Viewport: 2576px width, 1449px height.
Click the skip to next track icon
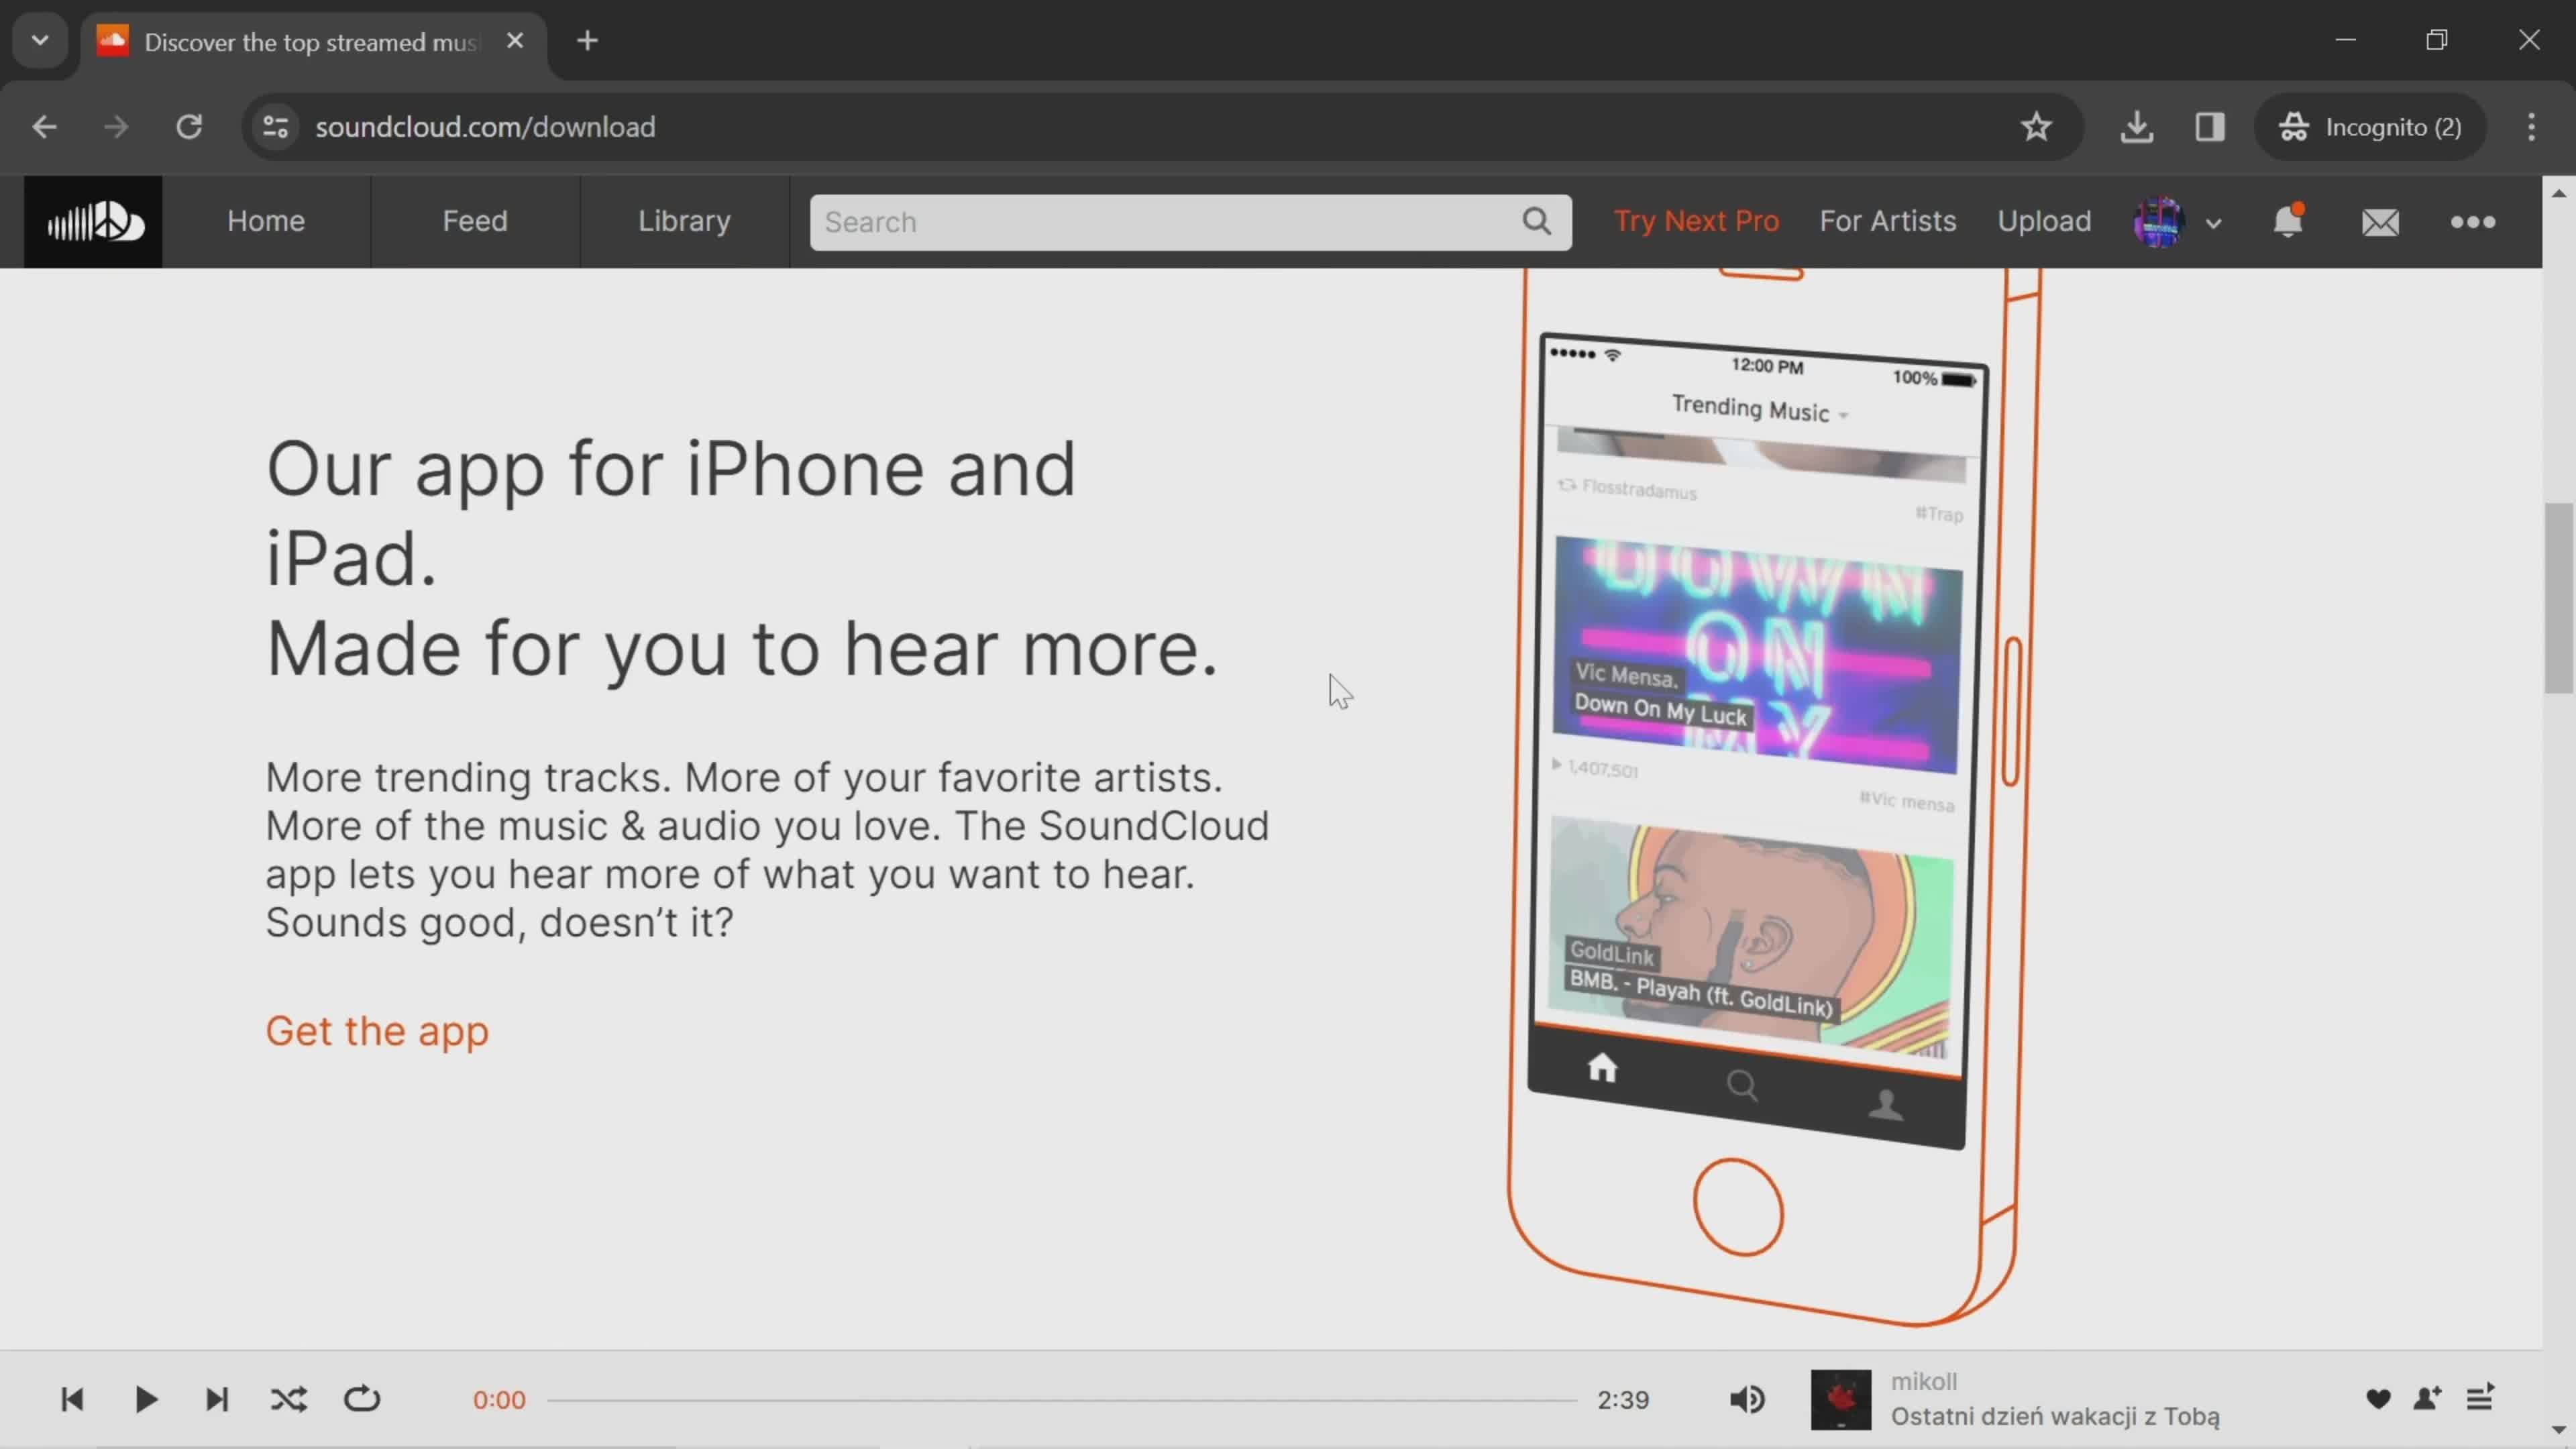(x=216, y=1398)
